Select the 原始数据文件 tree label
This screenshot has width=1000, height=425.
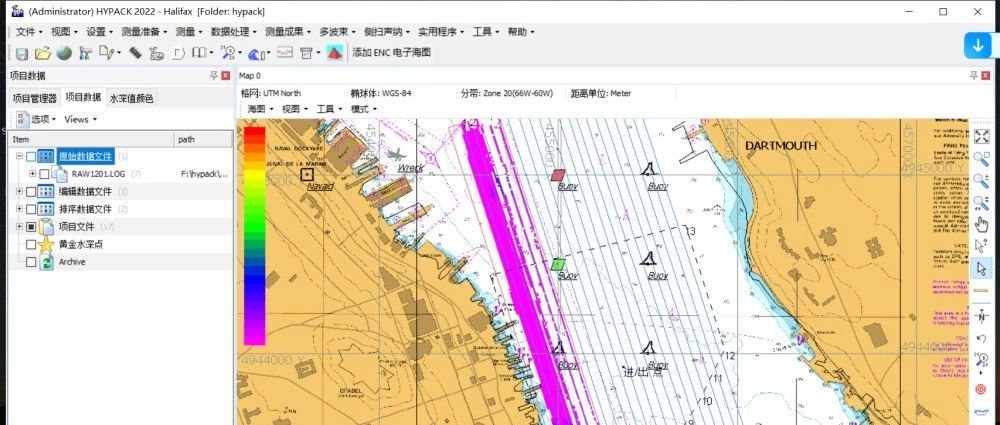tap(85, 156)
